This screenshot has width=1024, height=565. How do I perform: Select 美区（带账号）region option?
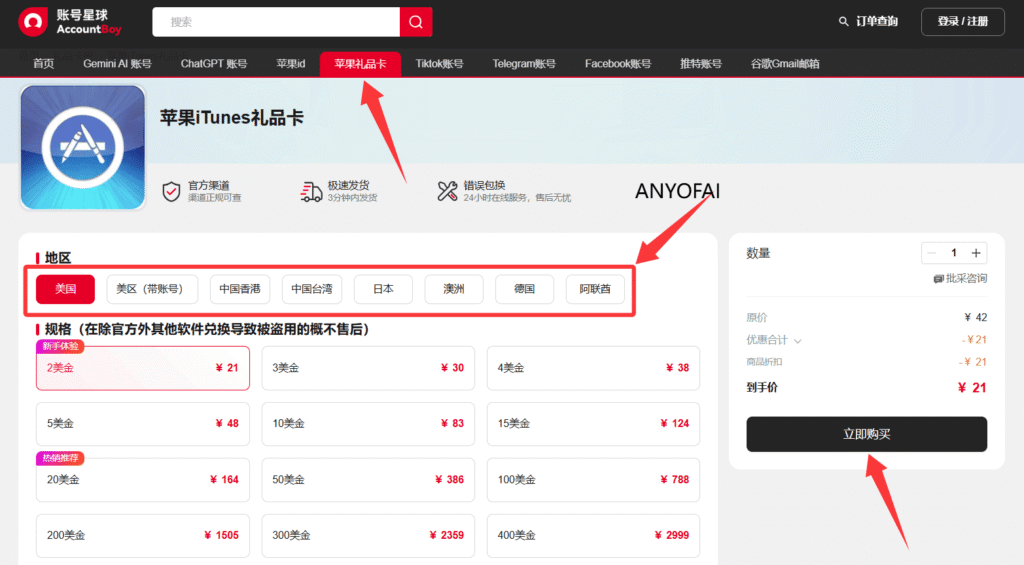(x=152, y=289)
